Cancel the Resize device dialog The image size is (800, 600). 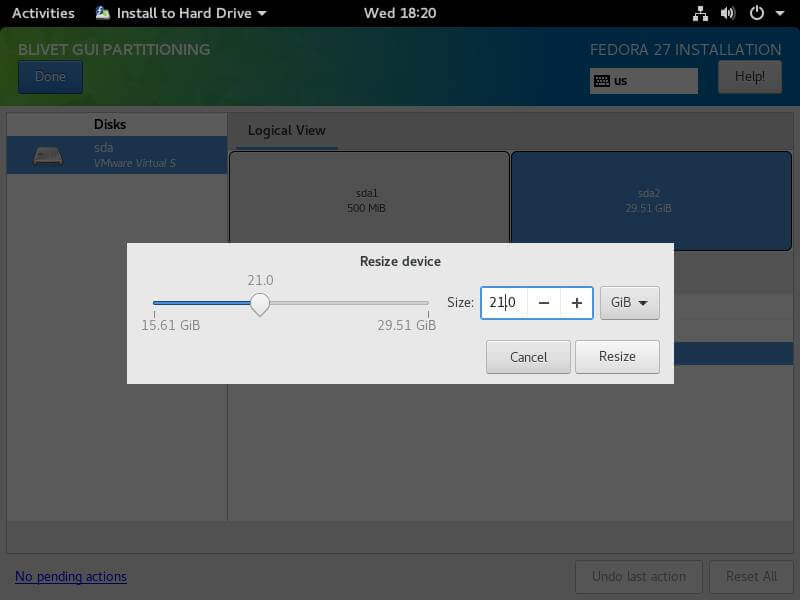[528, 357]
